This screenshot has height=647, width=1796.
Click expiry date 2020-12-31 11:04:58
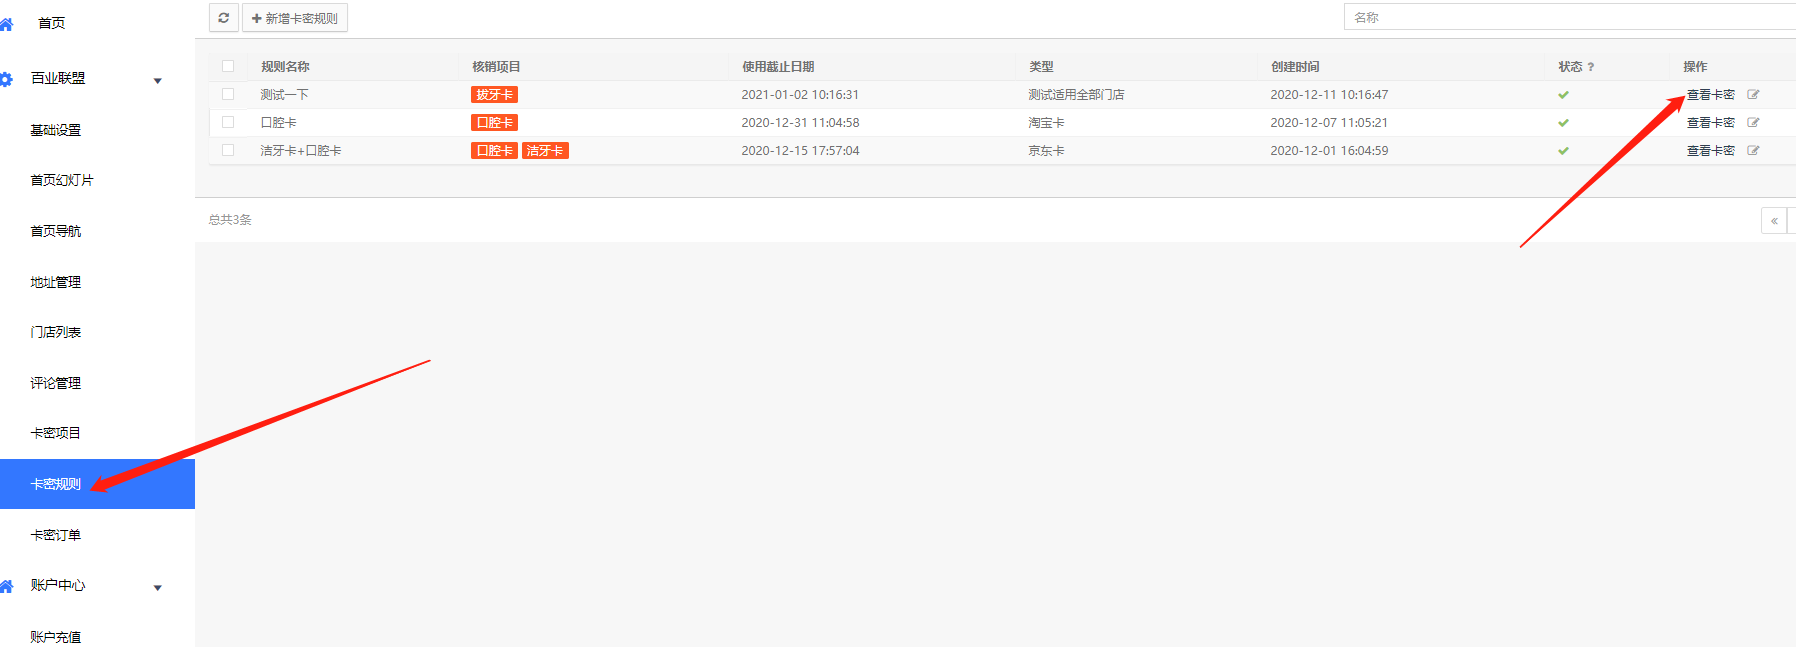[800, 123]
